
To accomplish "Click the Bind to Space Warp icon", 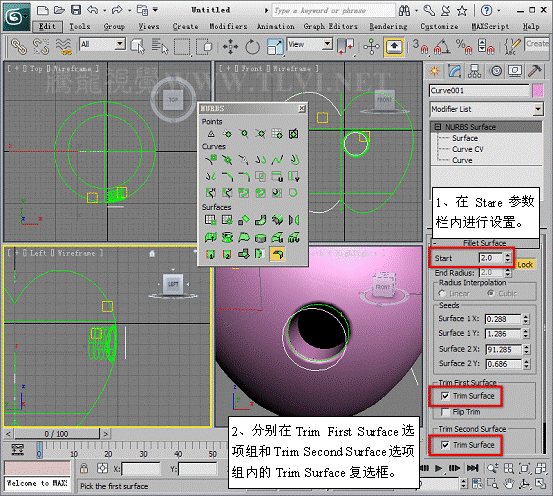I will tap(64, 47).
